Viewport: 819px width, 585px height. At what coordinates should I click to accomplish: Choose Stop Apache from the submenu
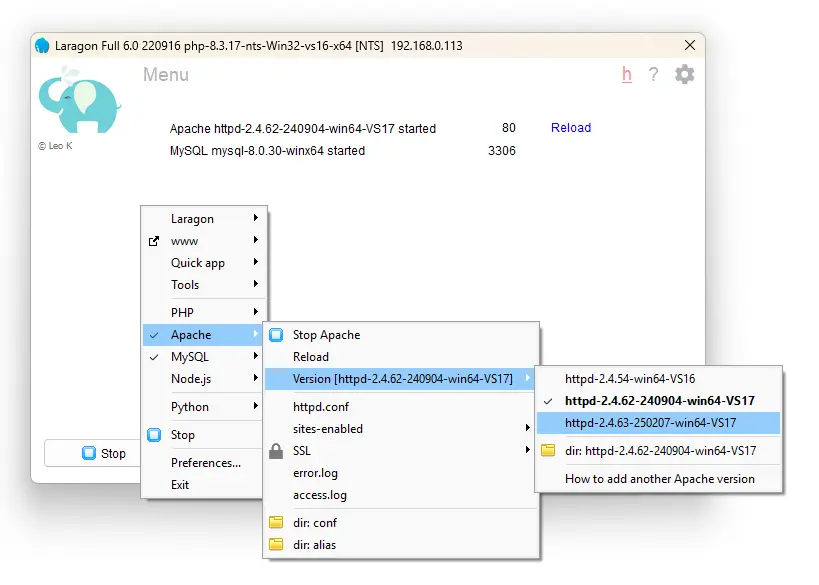(x=401, y=335)
